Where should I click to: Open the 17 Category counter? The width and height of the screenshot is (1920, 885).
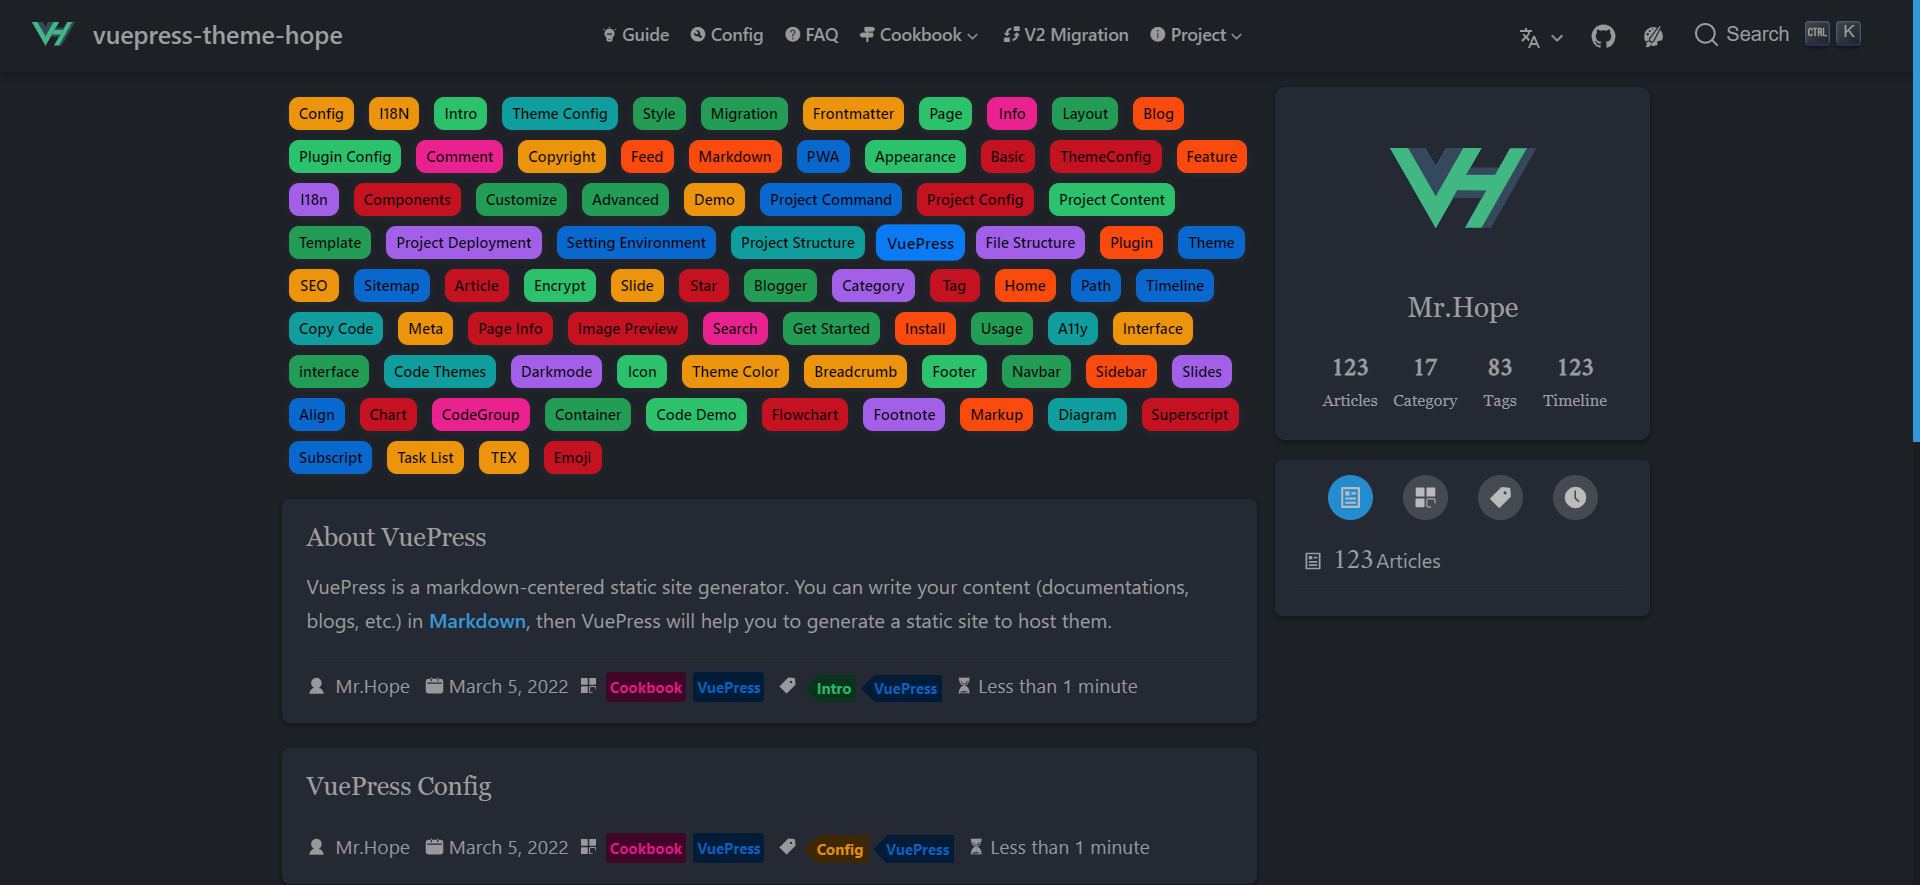tap(1425, 382)
